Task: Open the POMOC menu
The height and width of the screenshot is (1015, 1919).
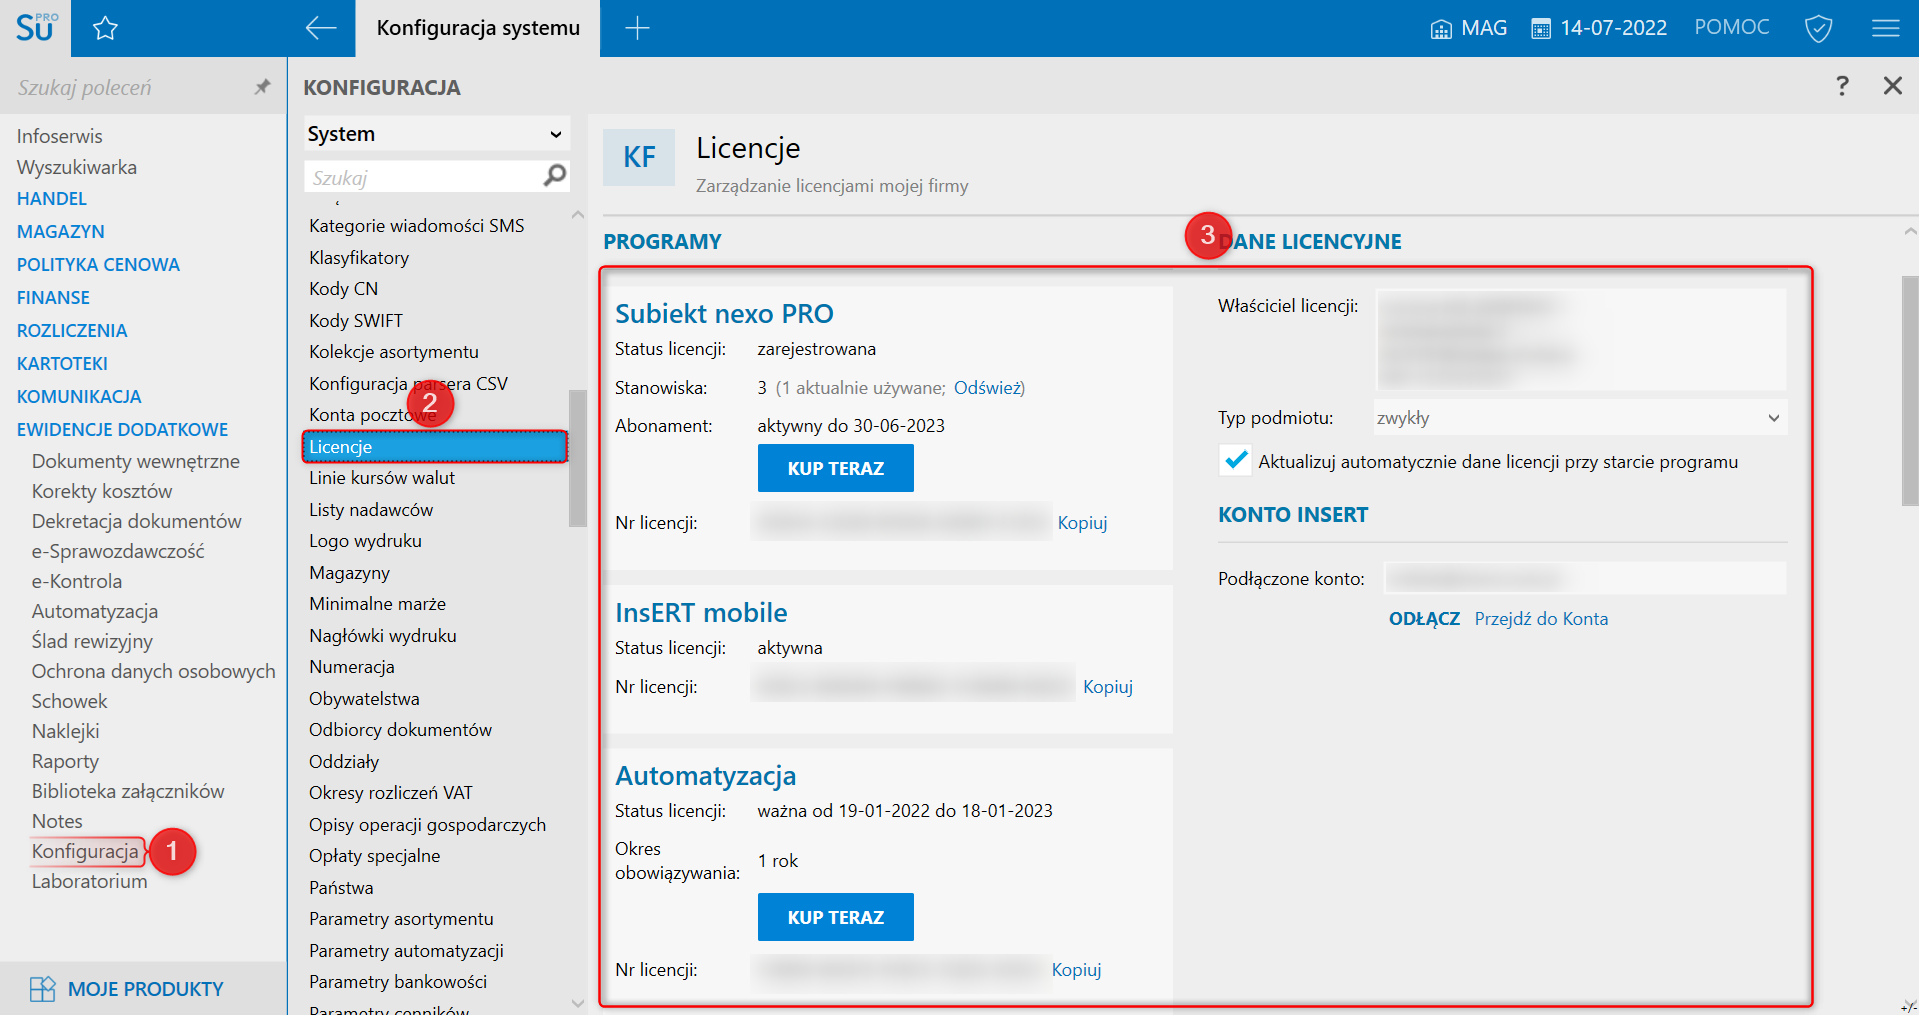Action: pyautogui.click(x=1732, y=27)
